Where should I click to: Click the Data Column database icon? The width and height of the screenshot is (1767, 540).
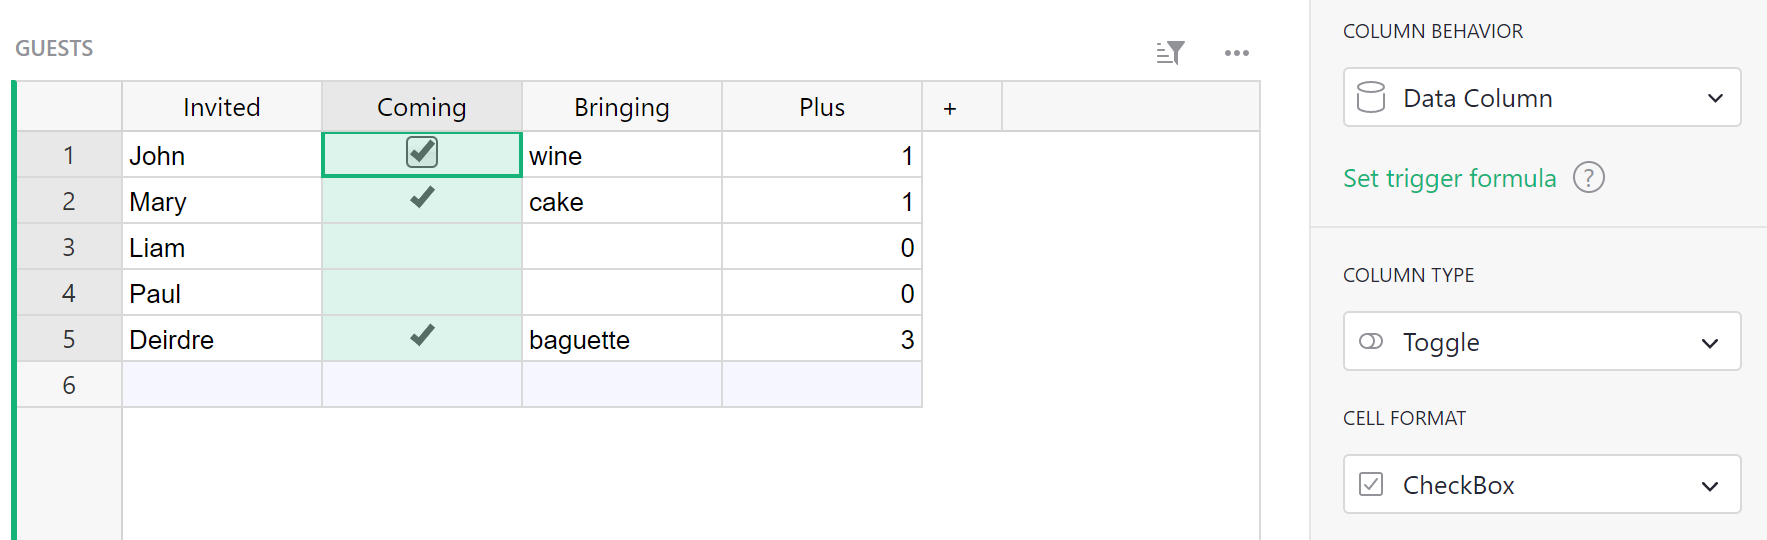click(x=1371, y=97)
